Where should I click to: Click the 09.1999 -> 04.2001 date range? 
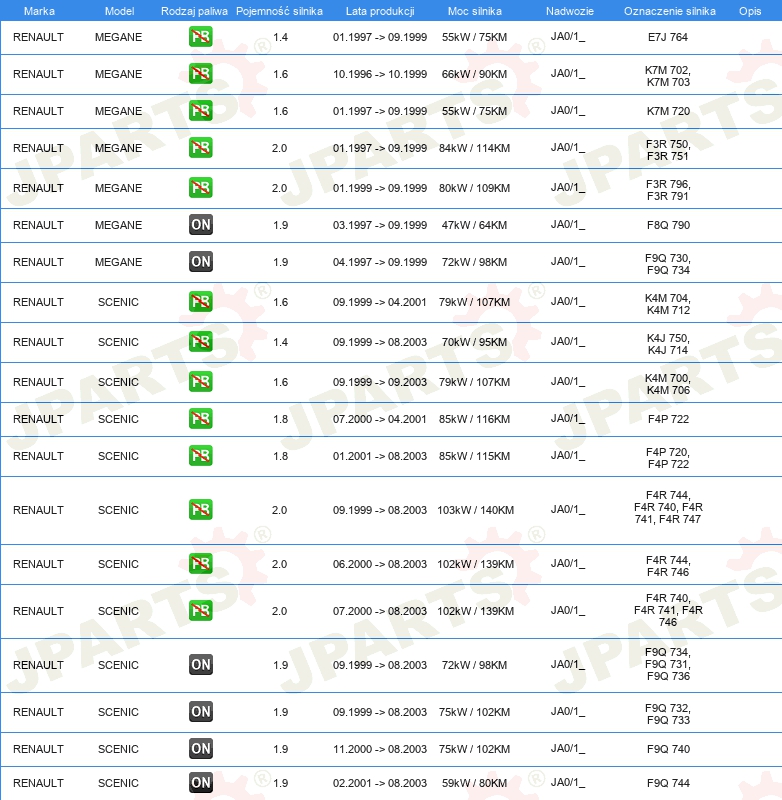click(x=380, y=302)
